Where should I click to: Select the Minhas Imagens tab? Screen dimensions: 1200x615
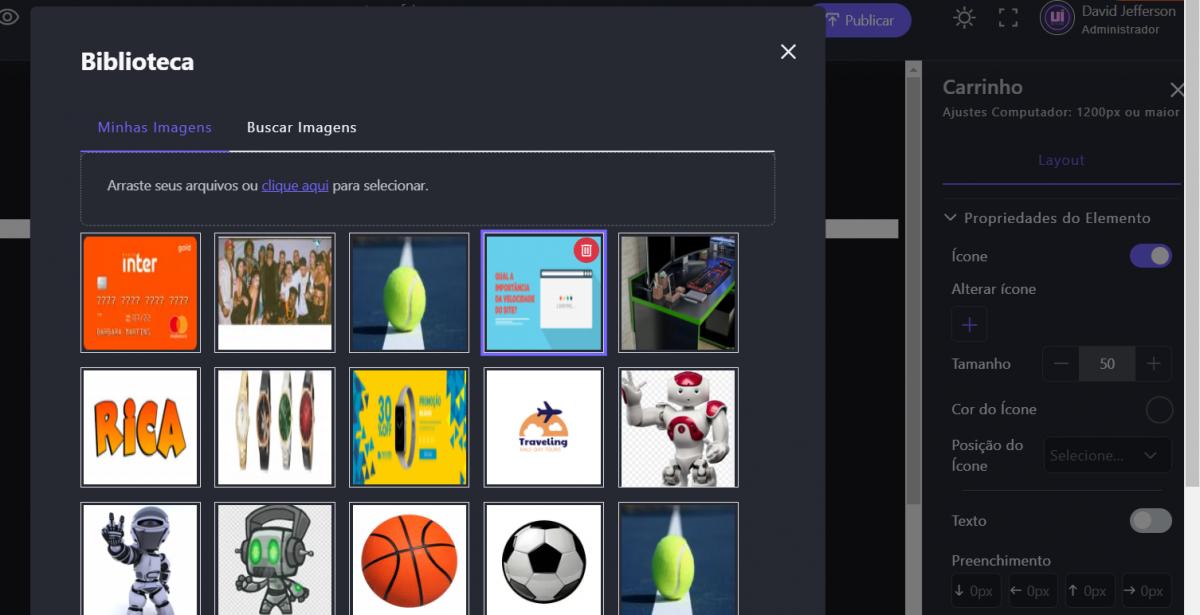point(154,127)
